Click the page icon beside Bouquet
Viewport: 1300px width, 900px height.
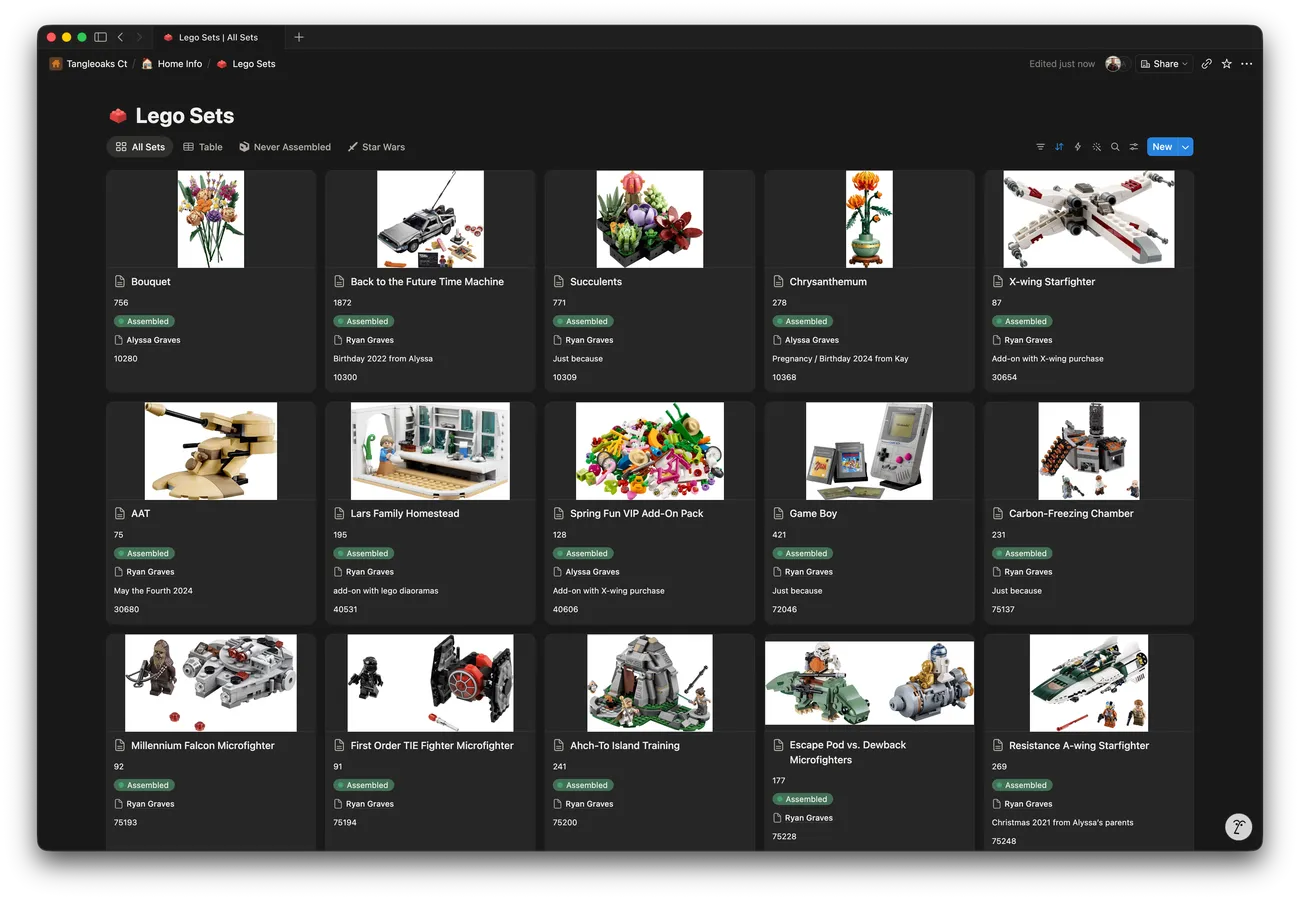point(120,282)
